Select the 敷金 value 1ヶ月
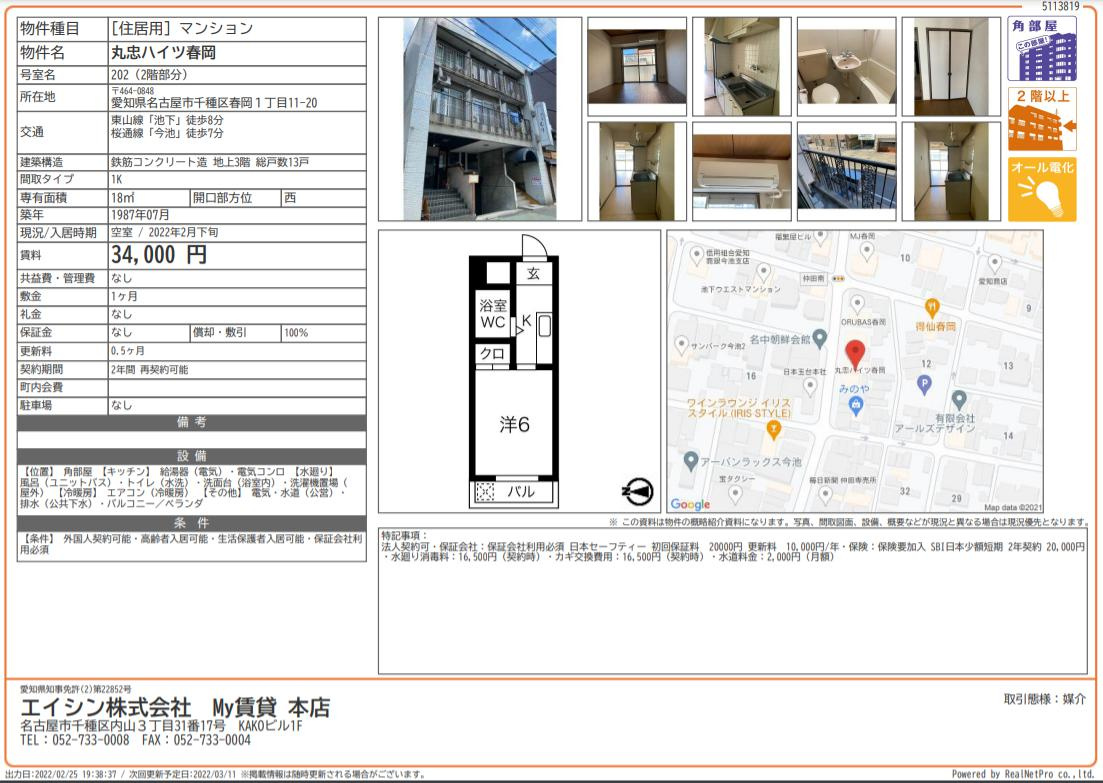1103x783 pixels. click(x=124, y=296)
